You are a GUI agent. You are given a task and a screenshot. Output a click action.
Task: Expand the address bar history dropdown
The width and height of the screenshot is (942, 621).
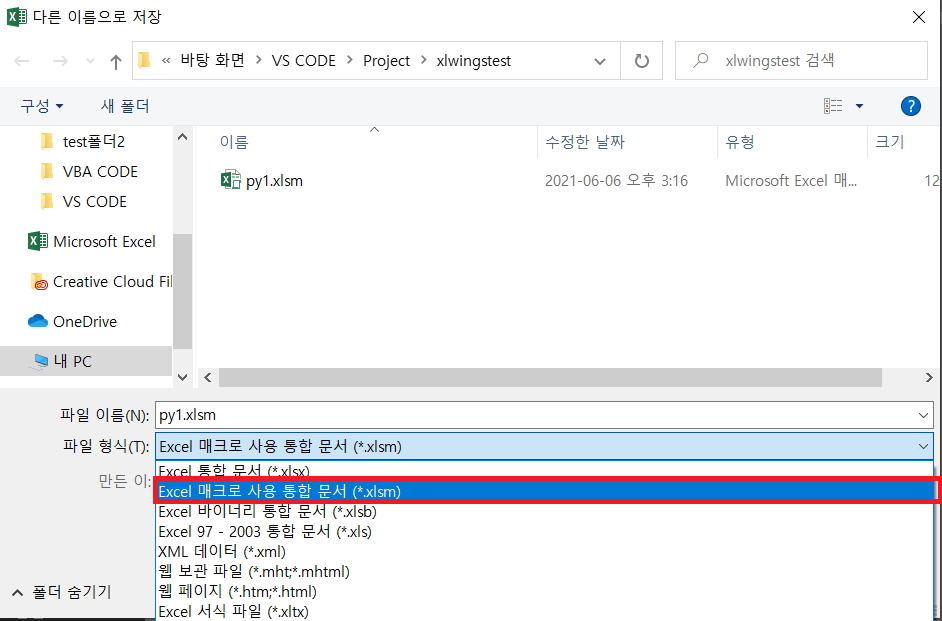click(x=600, y=61)
